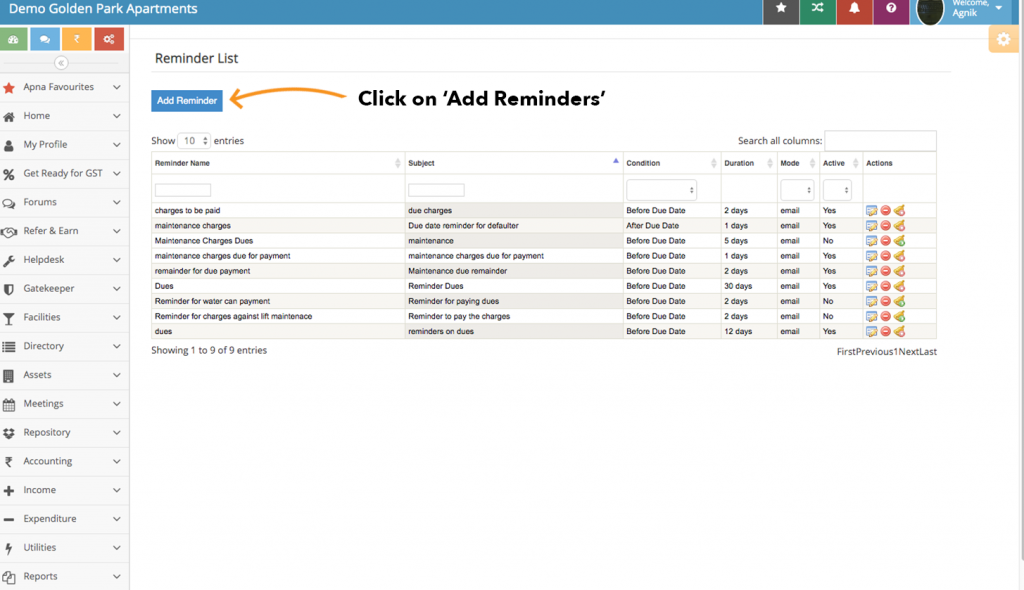Image resolution: width=1024 pixels, height=590 pixels.
Task: Sort by the Duration column header
Action: (748, 163)
